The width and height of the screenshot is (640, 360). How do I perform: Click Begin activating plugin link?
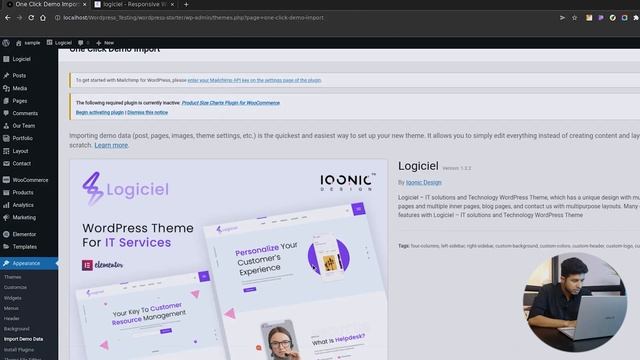[100, 112]
